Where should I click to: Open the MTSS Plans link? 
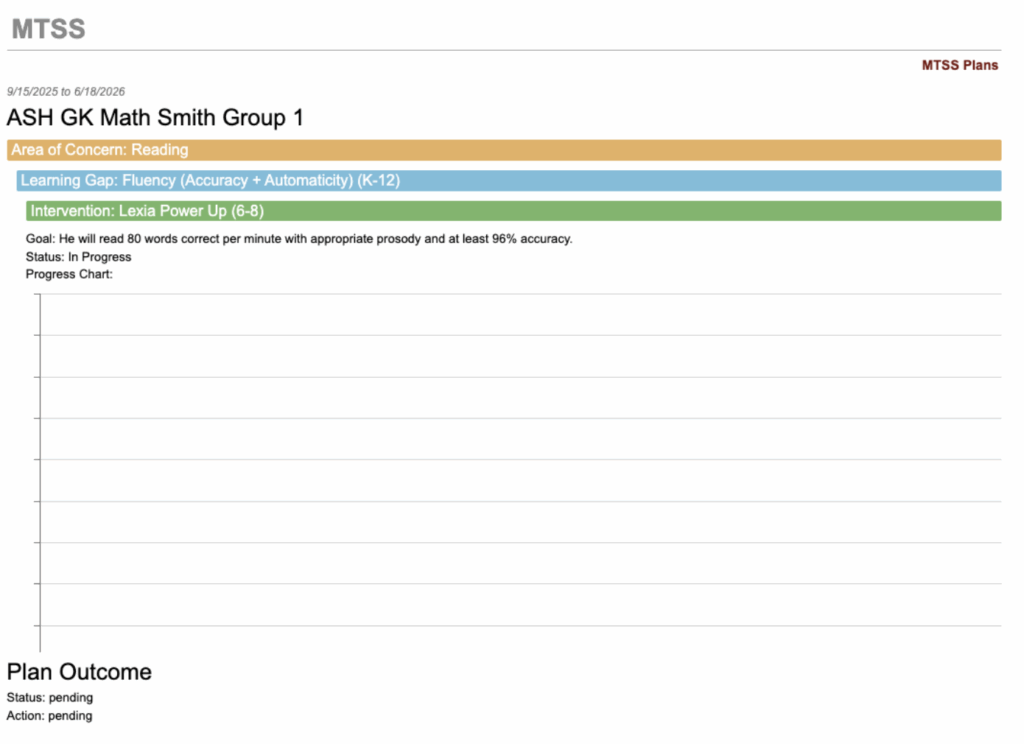(x=959, y=65)
